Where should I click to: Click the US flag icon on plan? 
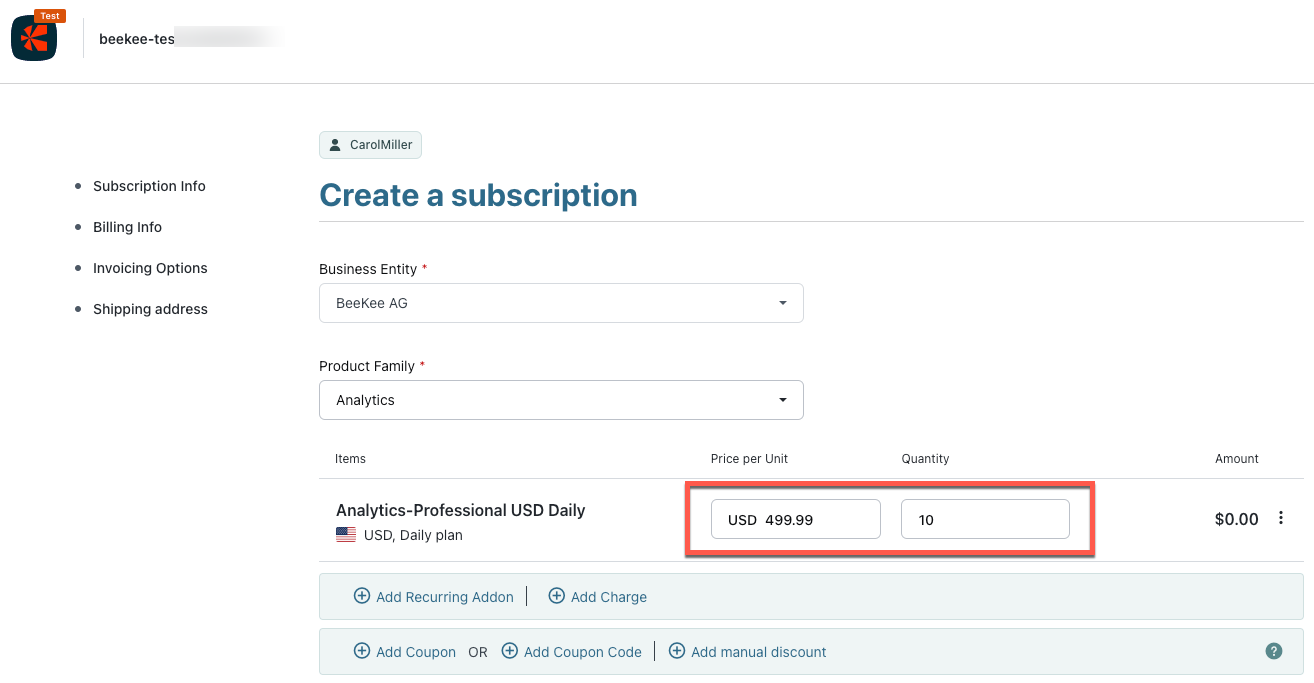346,535
